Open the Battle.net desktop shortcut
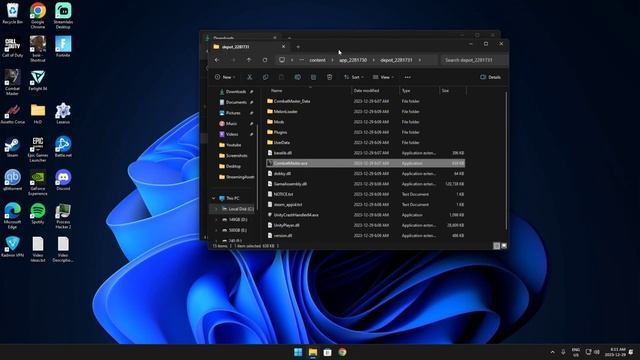The height and width of the screenshot is (360, 640). tap(63, 147)
